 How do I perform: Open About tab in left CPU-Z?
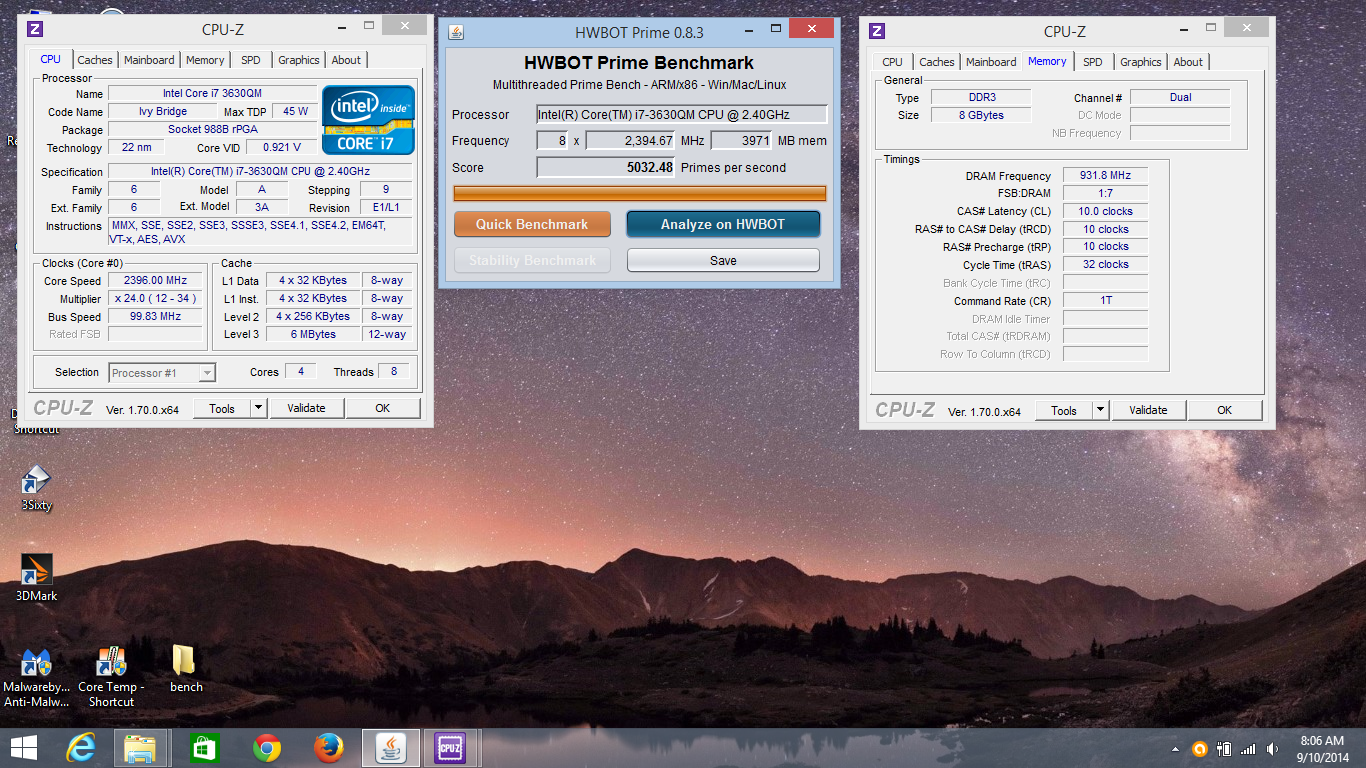point(346,60)
